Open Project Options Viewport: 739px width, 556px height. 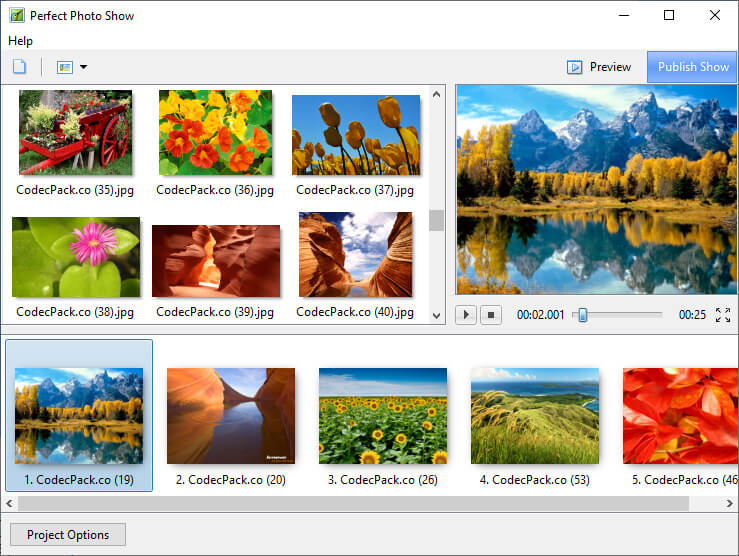[68, 535]
